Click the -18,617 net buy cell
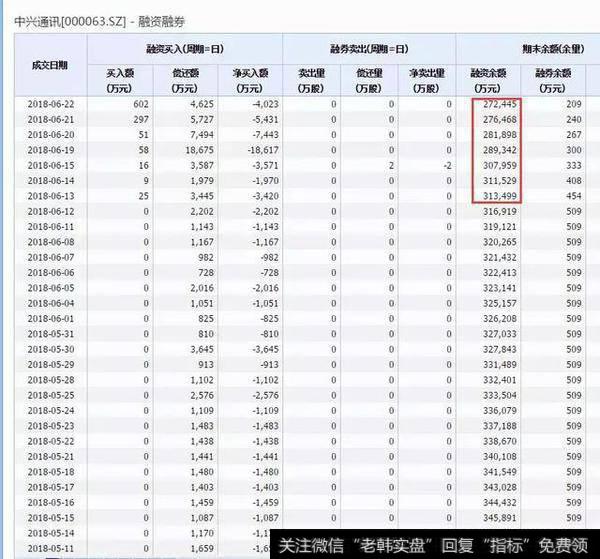Screen dimensions: 600x559 [263, 150]
